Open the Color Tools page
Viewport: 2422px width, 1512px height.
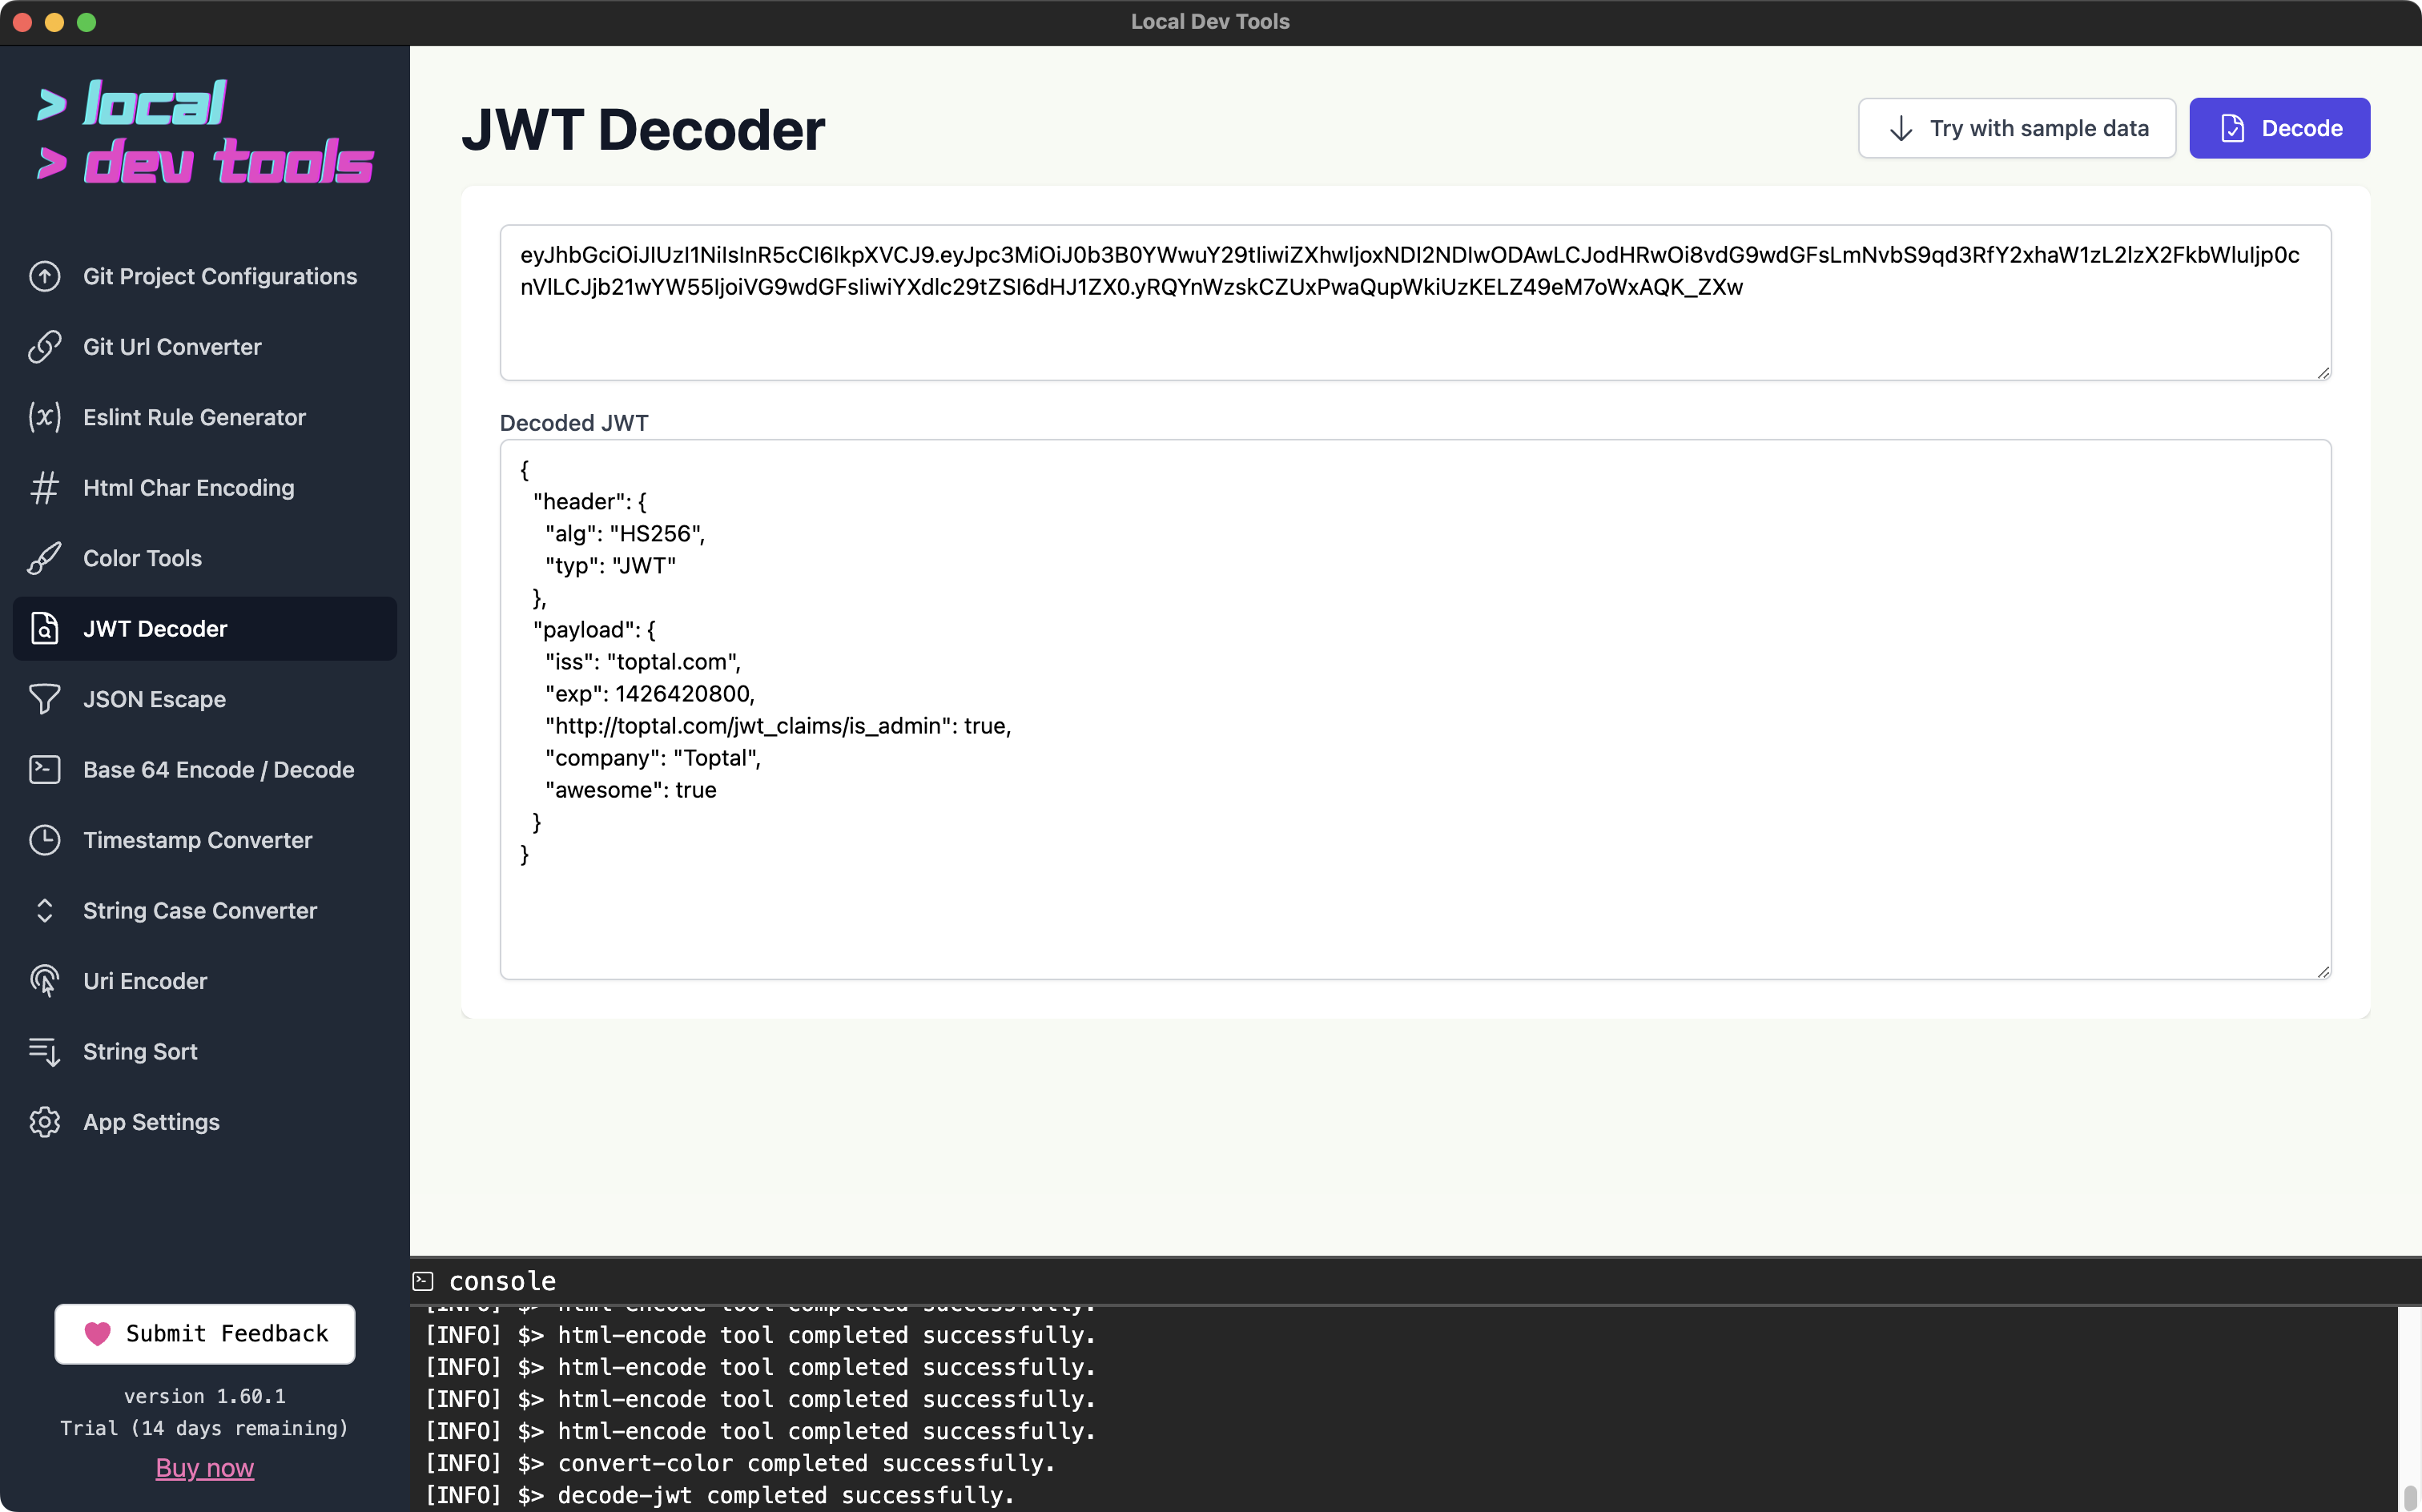tap(205, 558)
